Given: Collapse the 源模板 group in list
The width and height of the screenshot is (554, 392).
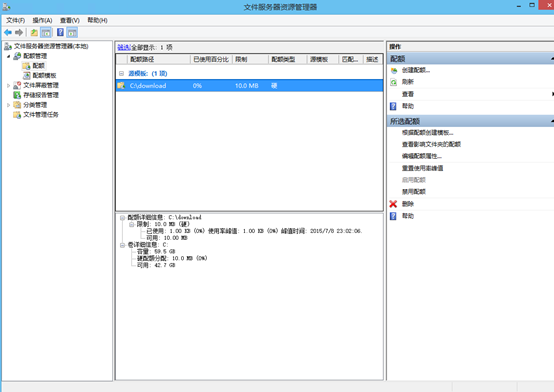Looking at the screenshot, I should 122,74.
